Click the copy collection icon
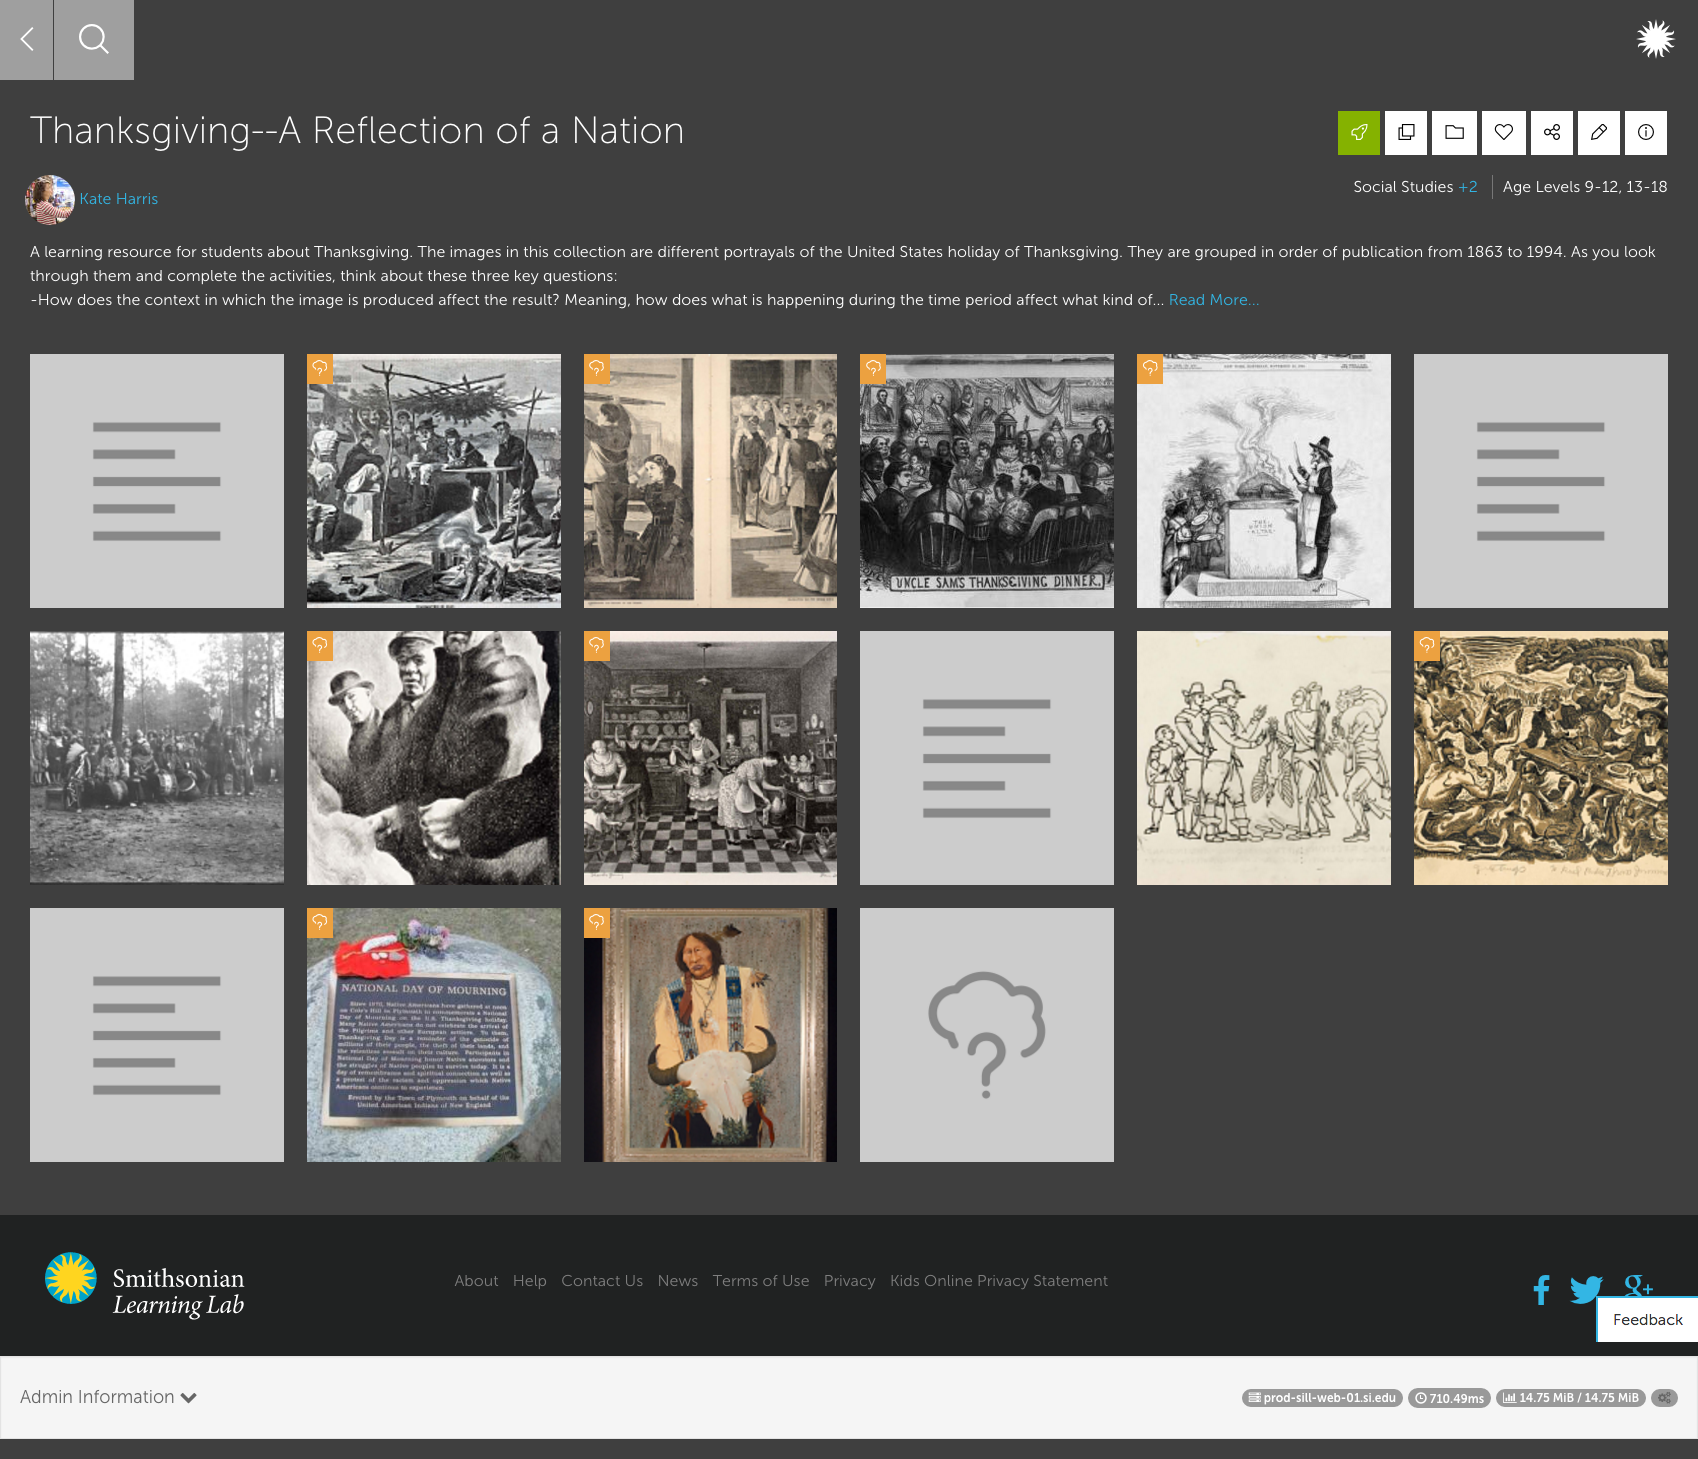The image size is (1698, 1459). (x=1406, y=133)
